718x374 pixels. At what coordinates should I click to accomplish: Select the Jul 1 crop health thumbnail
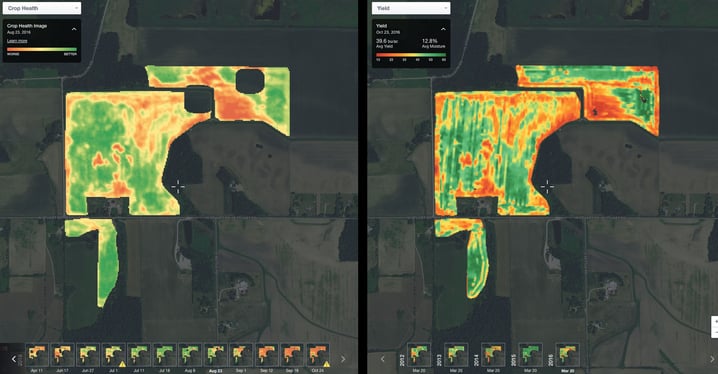coord(114,355)
